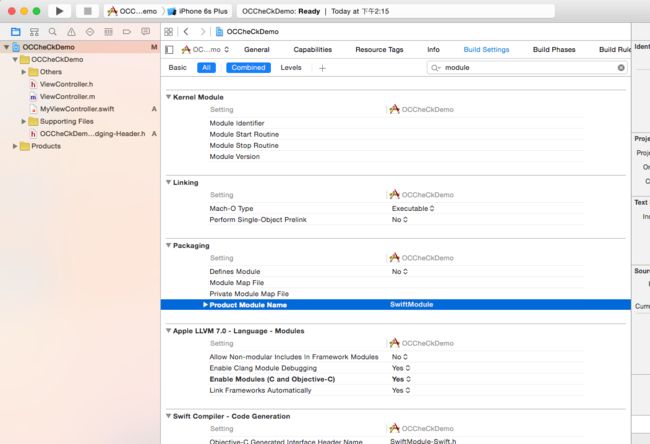Go back in editor history
Image resolution: width=650 pixels, height=444 pixels.
(186, 32)
